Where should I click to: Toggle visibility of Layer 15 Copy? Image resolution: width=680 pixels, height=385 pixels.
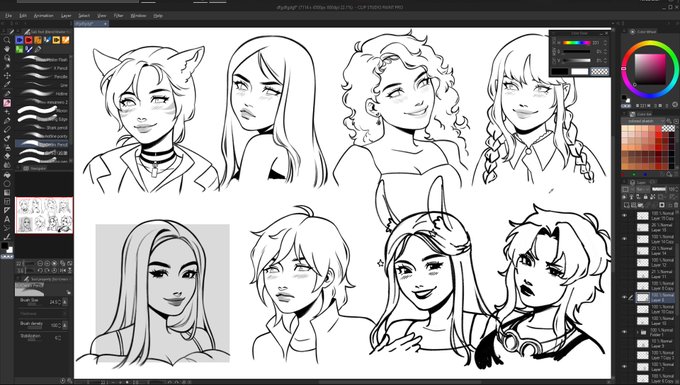[624, 215]
